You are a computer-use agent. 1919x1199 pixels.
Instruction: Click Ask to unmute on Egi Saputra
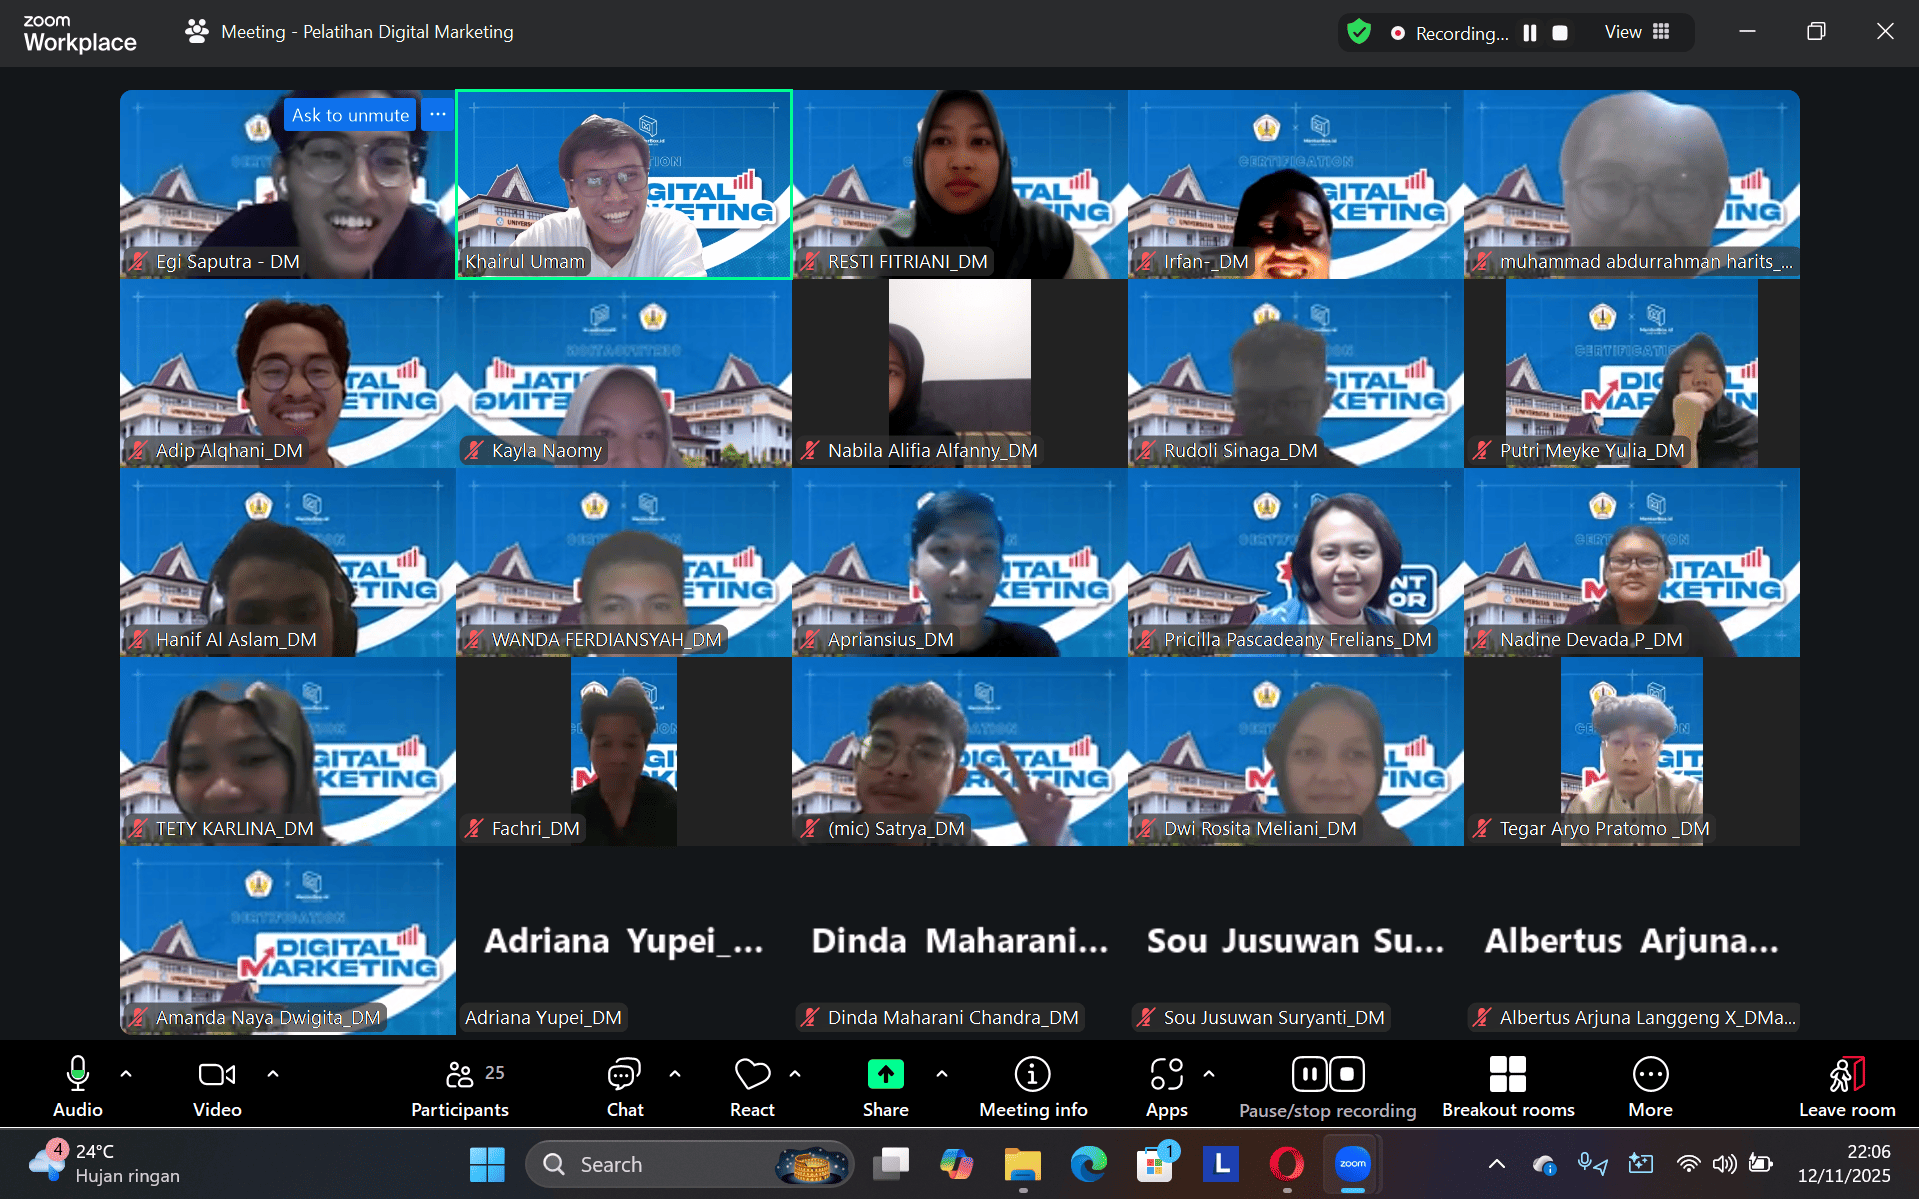(x=350, y=115)
